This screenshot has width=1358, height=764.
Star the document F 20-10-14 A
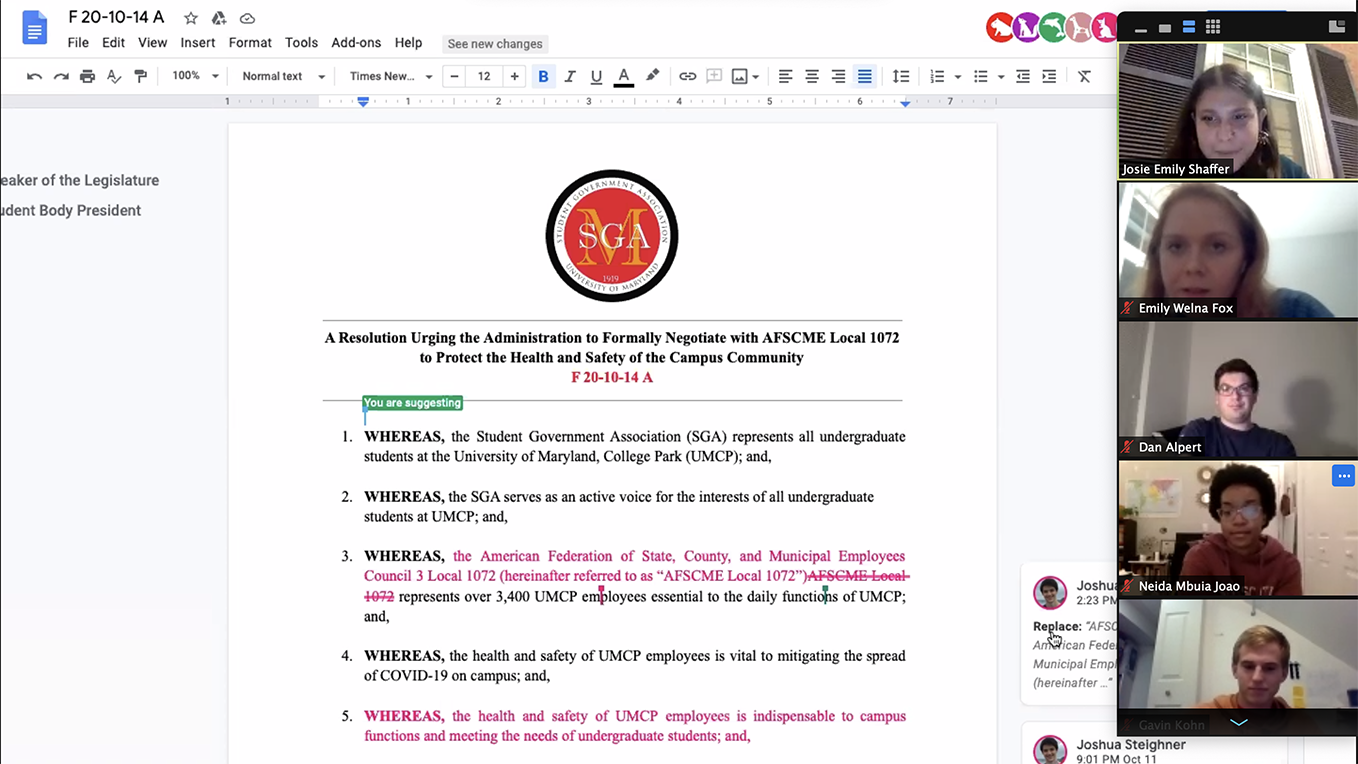190,19
